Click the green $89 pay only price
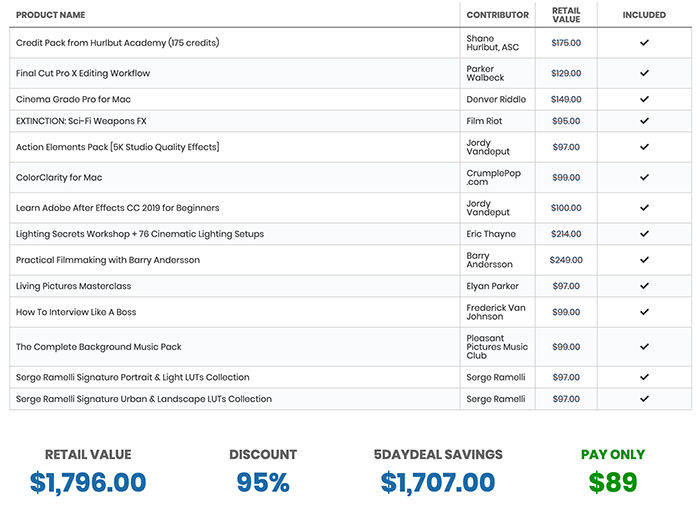Viewport: 700px width, 505px height. click(613, 482)
